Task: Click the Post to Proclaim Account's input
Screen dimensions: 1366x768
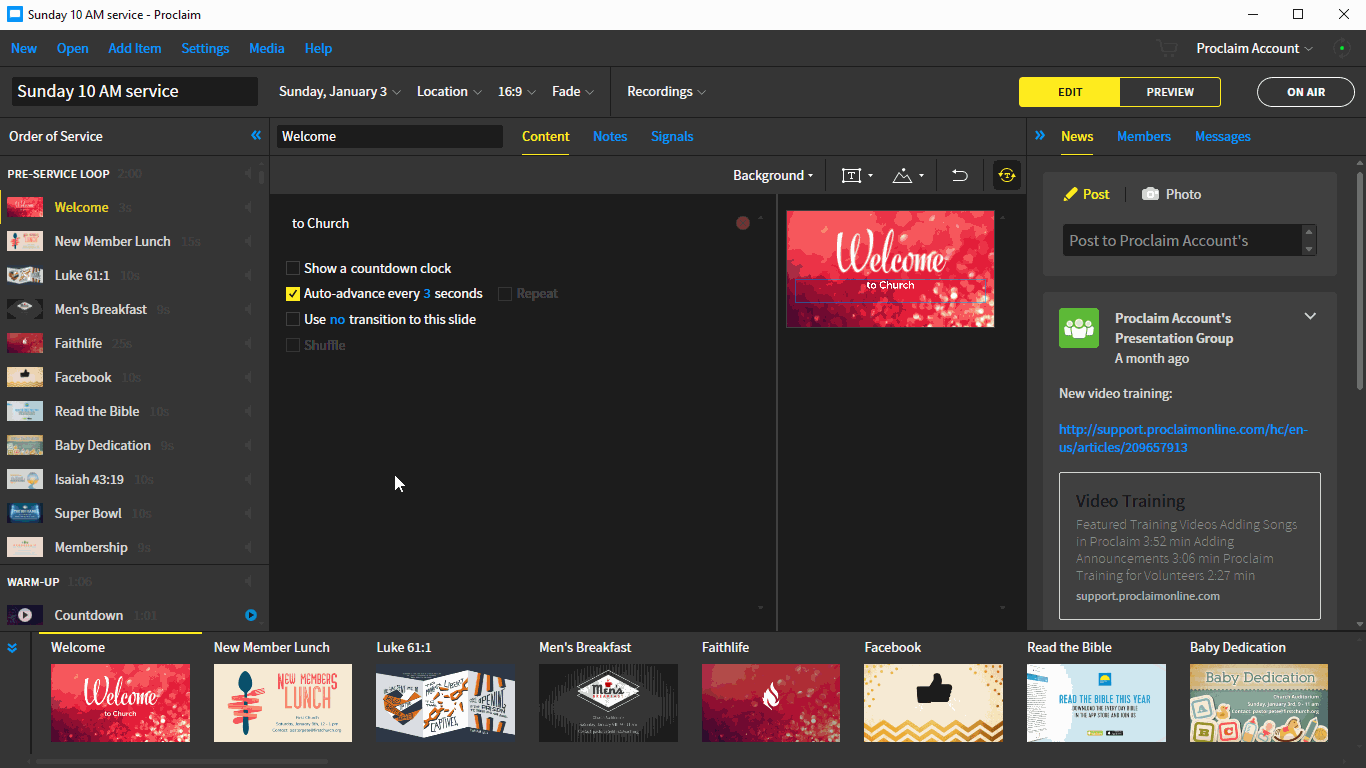Action: click(x=1182, y=240)
